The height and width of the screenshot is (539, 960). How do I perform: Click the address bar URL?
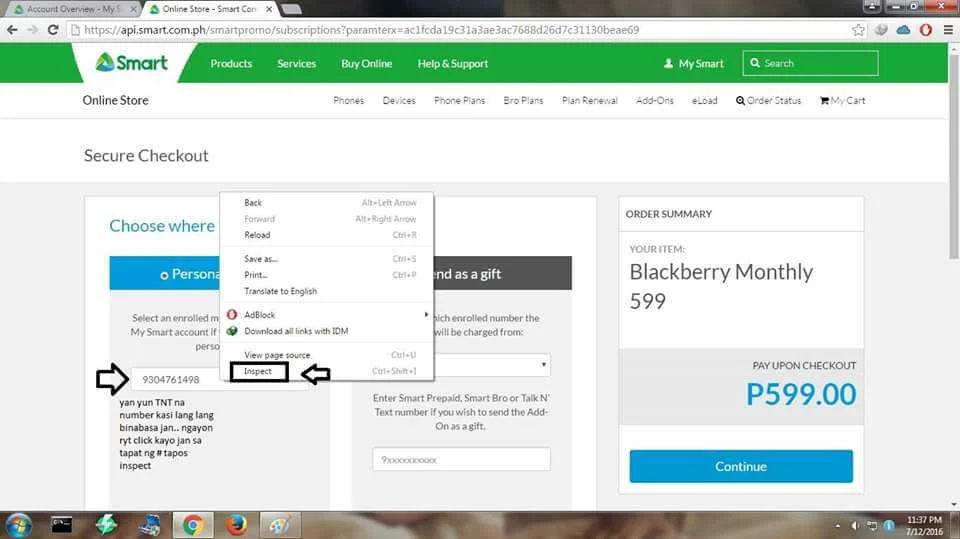point(361,29)
